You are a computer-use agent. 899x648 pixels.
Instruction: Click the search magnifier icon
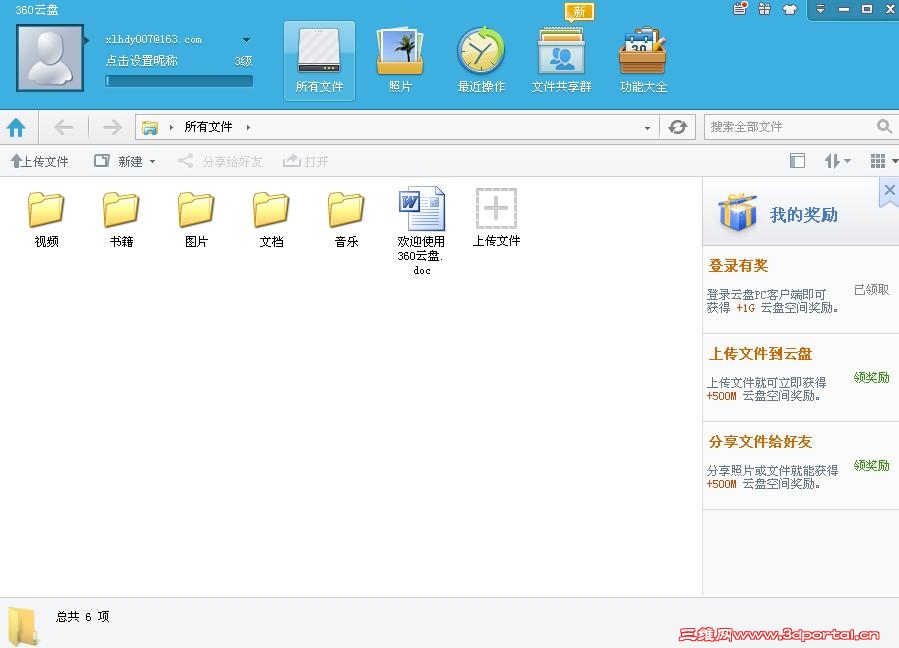coord(884,126)
